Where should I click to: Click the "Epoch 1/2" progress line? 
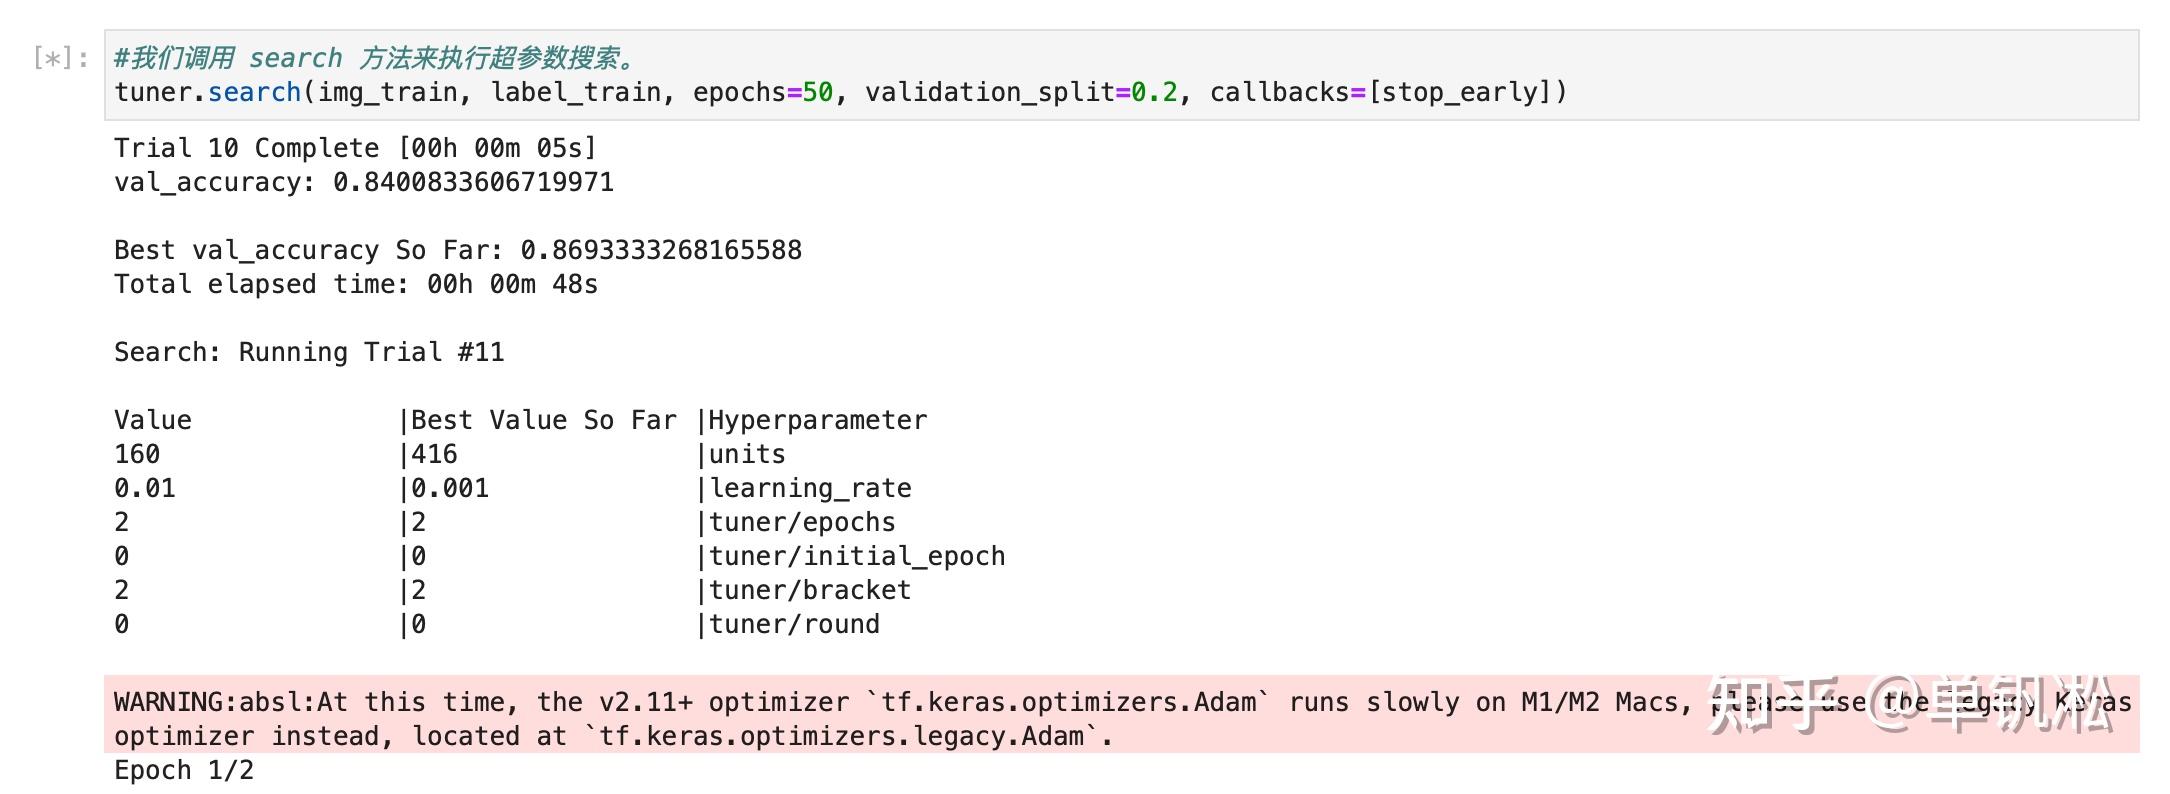point(184,770)
